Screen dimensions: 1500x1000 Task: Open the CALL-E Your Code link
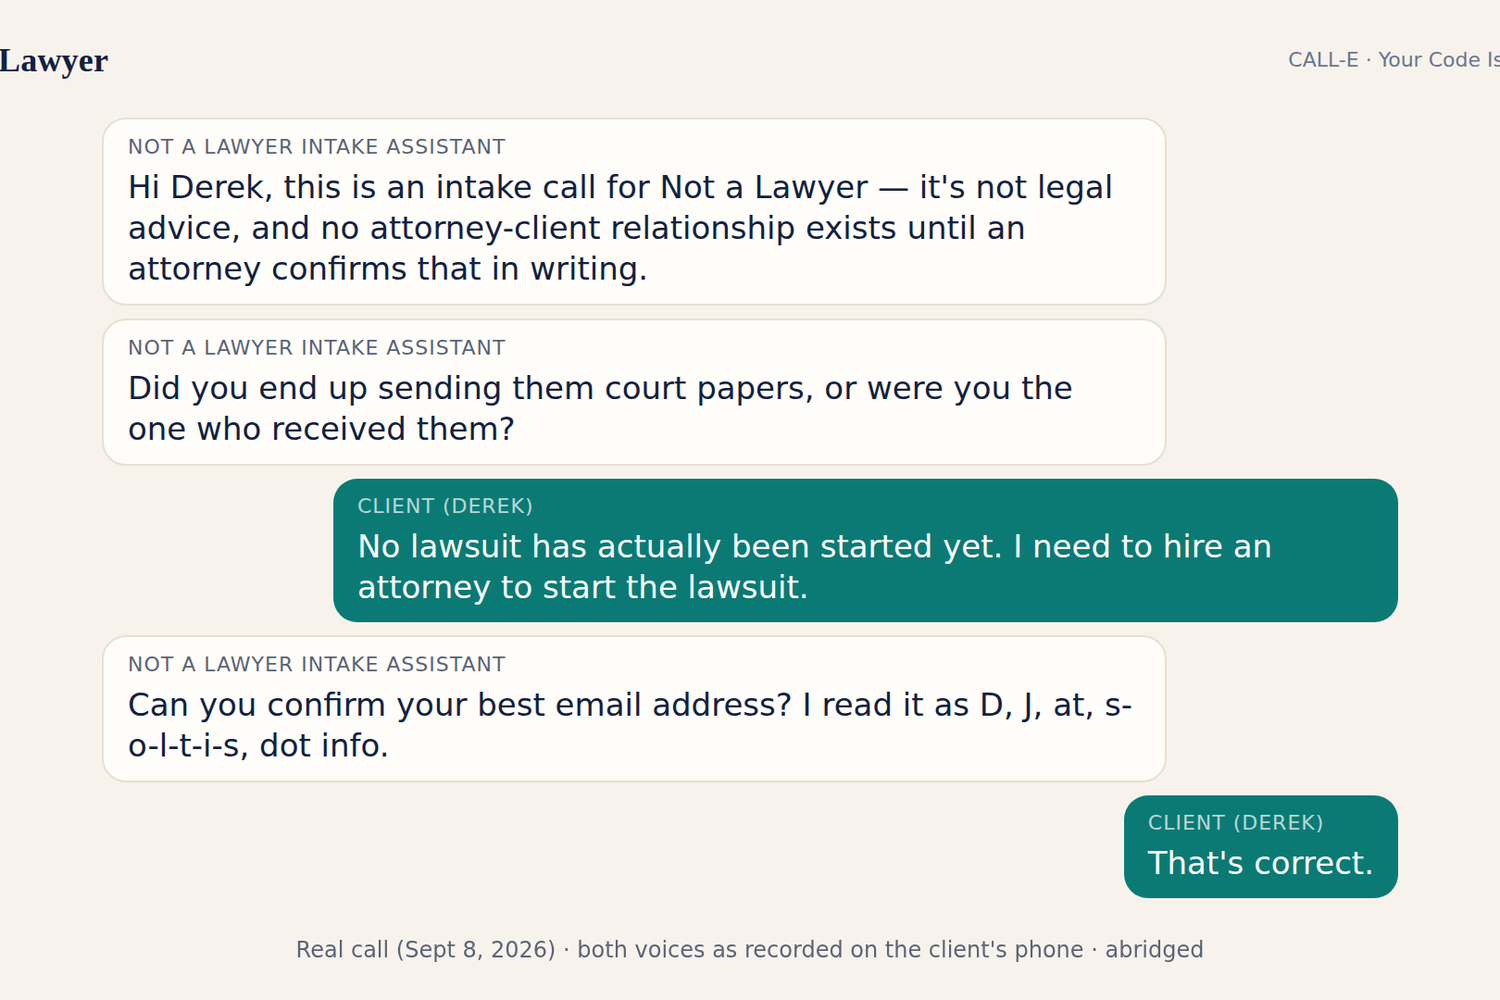coord(1394,60)
